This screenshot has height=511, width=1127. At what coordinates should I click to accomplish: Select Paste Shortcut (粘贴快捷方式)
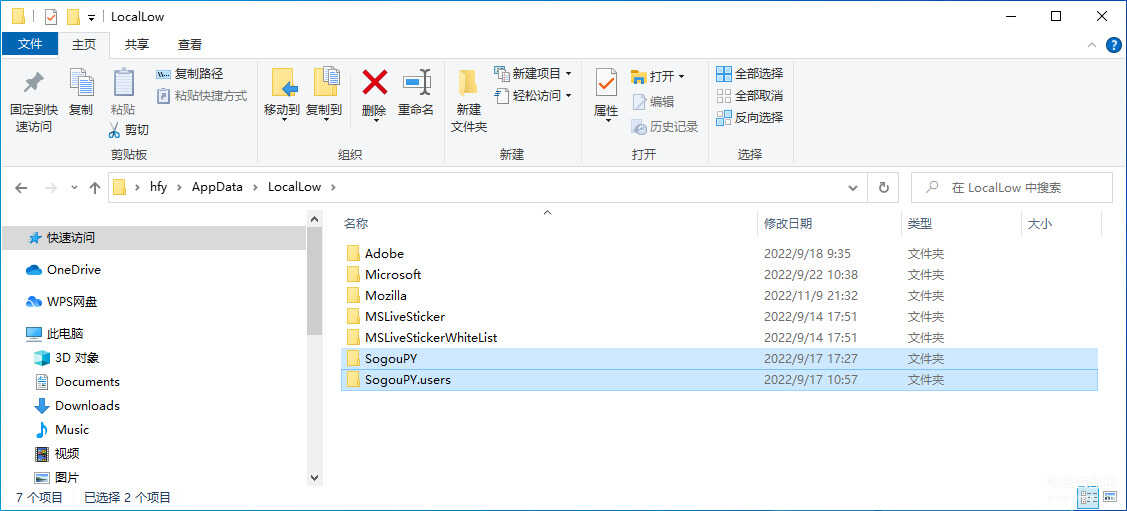coord(202,96)
